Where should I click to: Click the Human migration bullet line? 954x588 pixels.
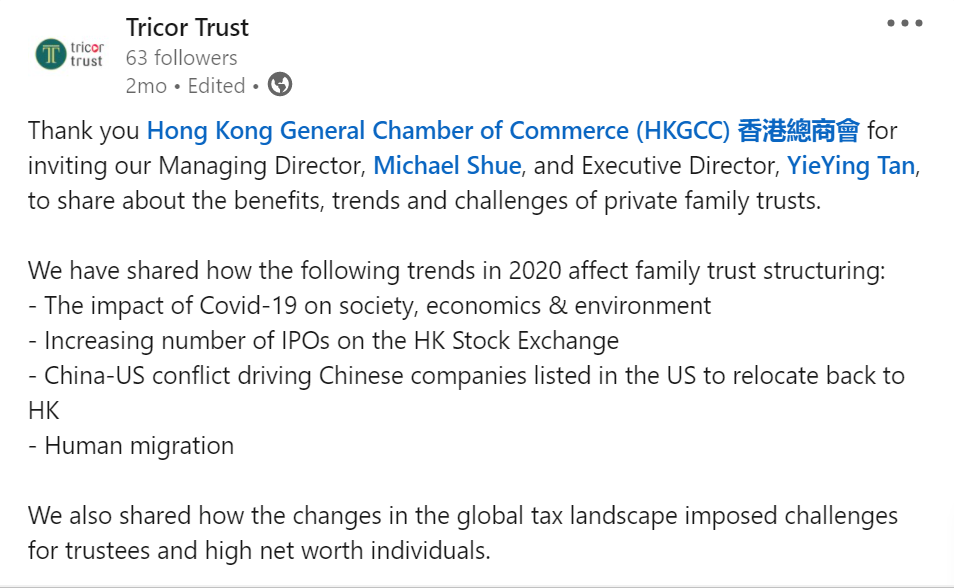(x=131, y=445)
